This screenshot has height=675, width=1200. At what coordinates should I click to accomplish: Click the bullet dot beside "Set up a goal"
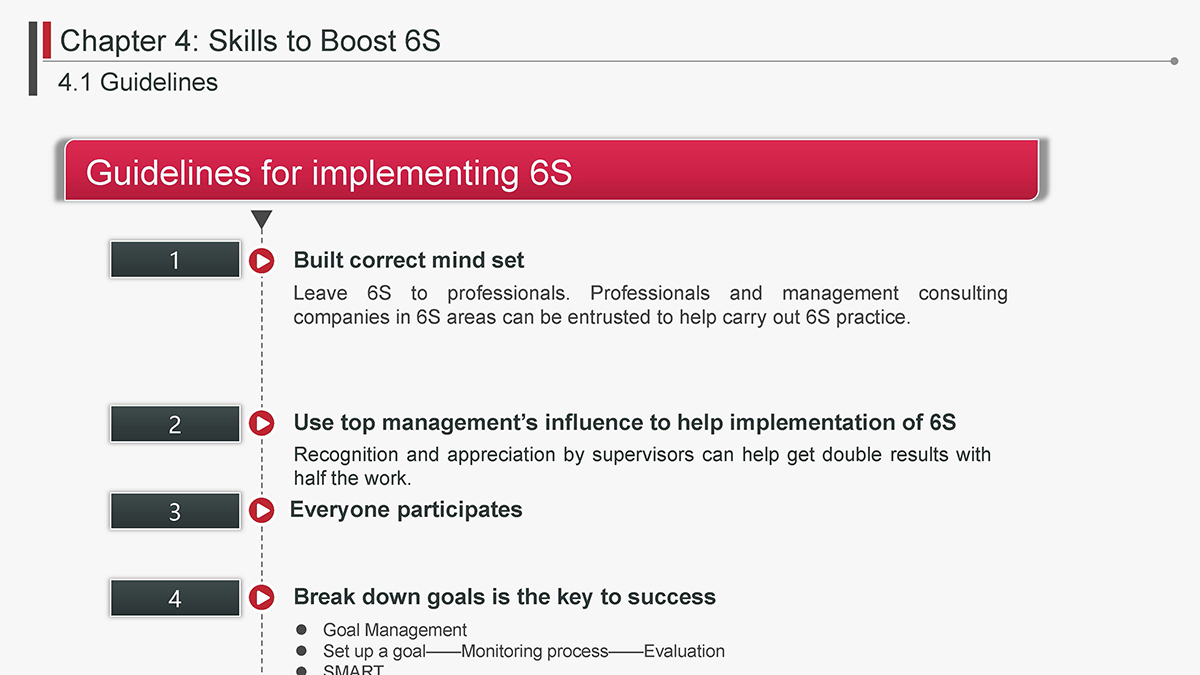point(302,651)
